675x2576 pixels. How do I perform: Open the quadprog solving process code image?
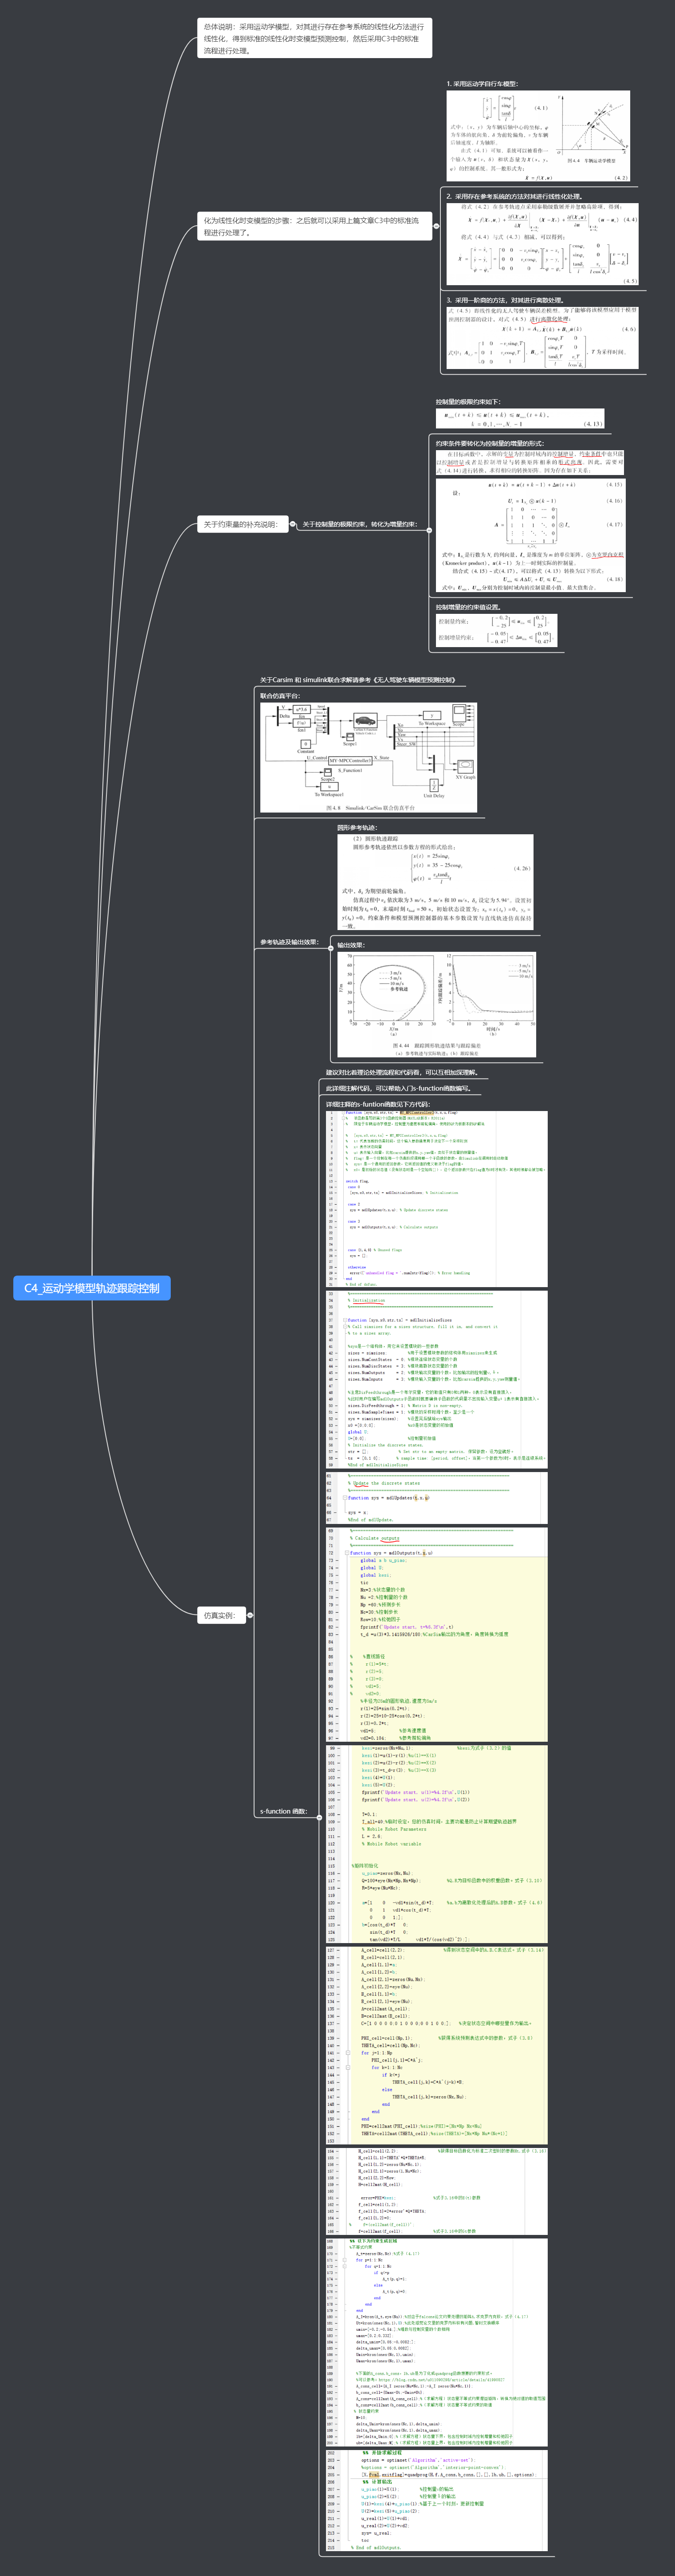[437, 2500]
